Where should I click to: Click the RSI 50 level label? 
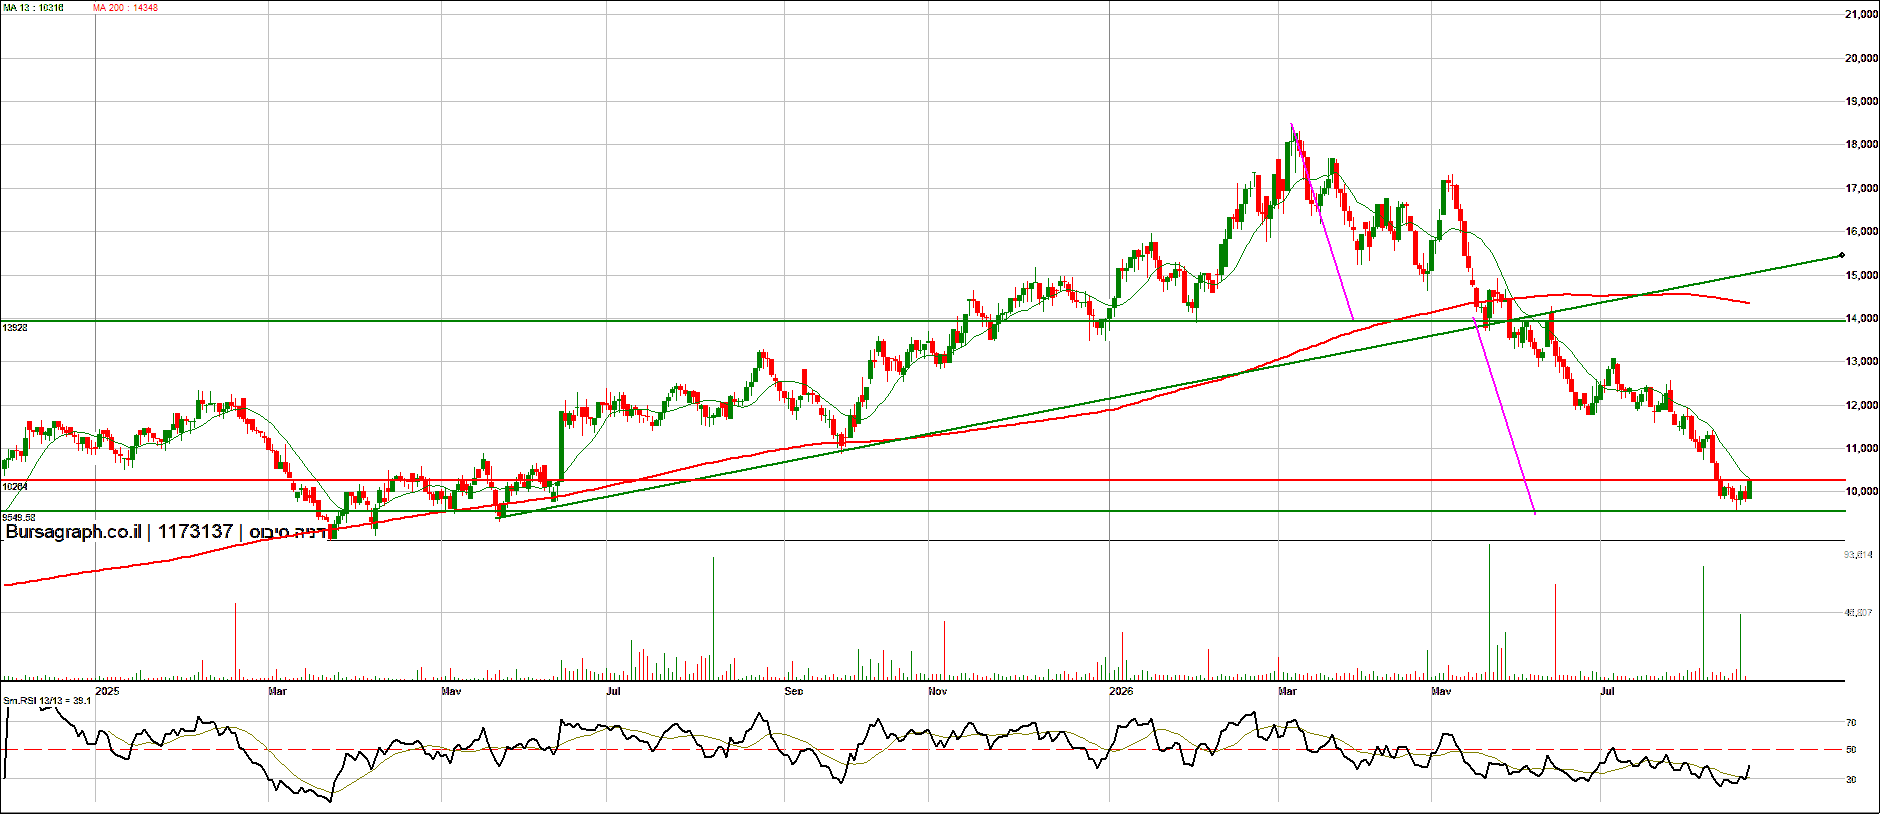[1851, 749]
